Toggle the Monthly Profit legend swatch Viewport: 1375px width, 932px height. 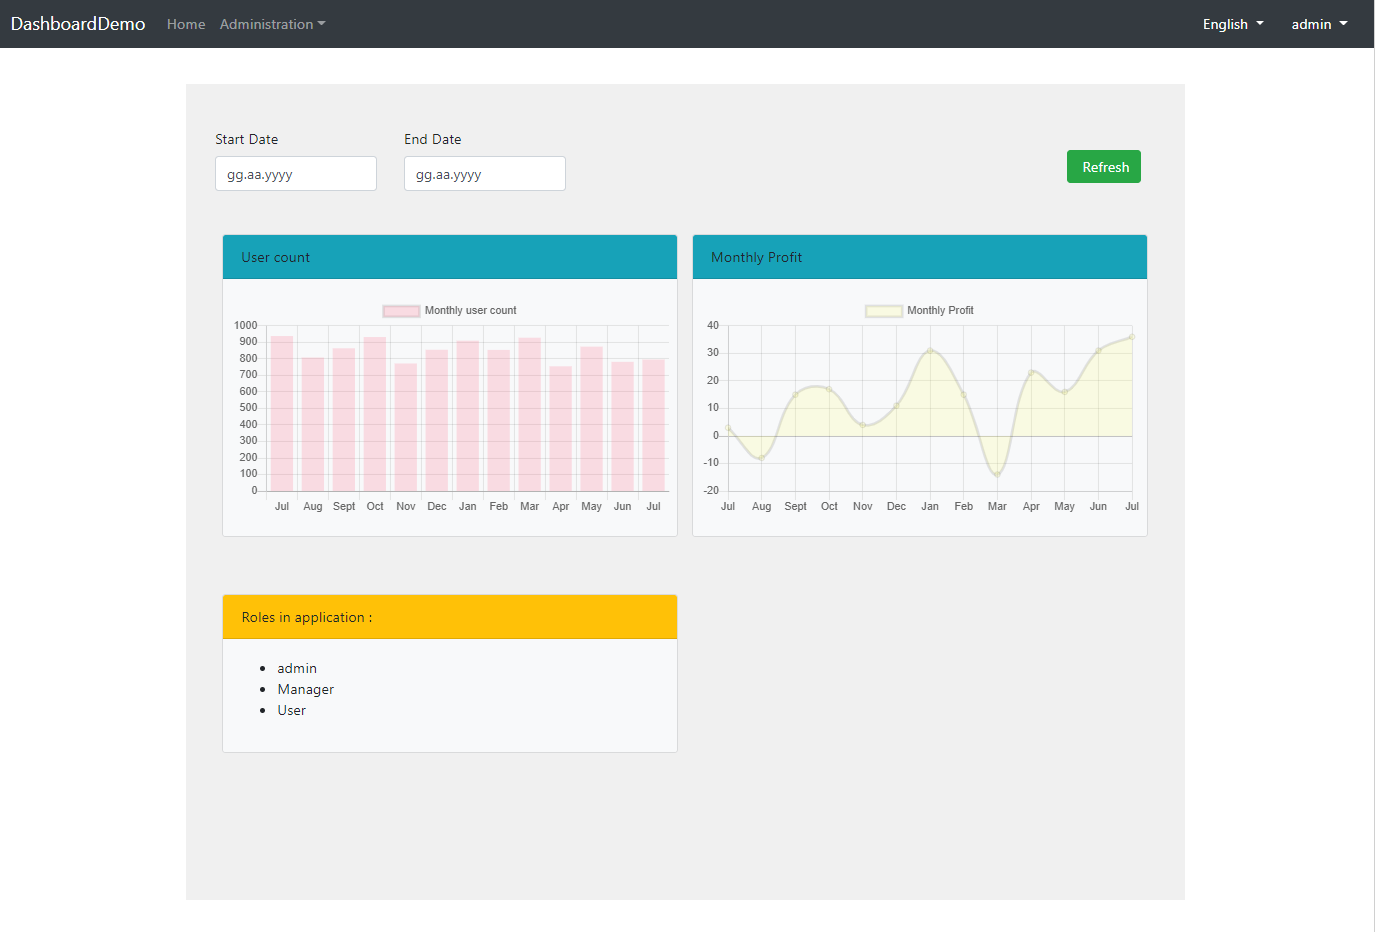point(883,311)
